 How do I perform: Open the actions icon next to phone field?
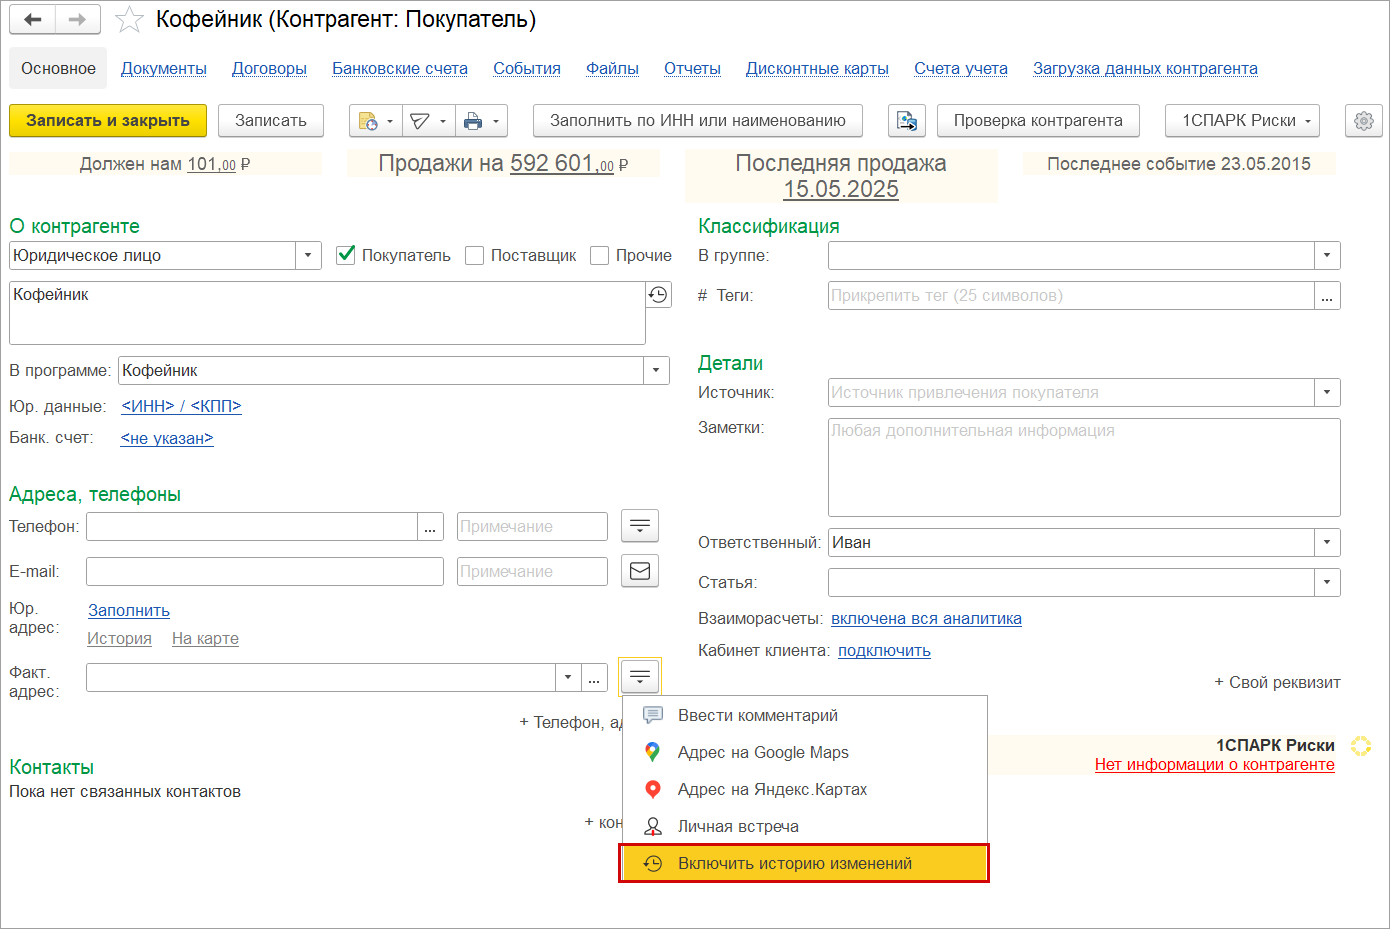pos(639,526)
